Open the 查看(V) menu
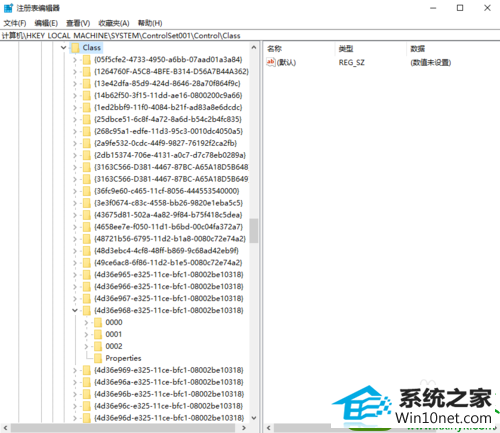The image size is (500, 433). [x=78, y=23]
